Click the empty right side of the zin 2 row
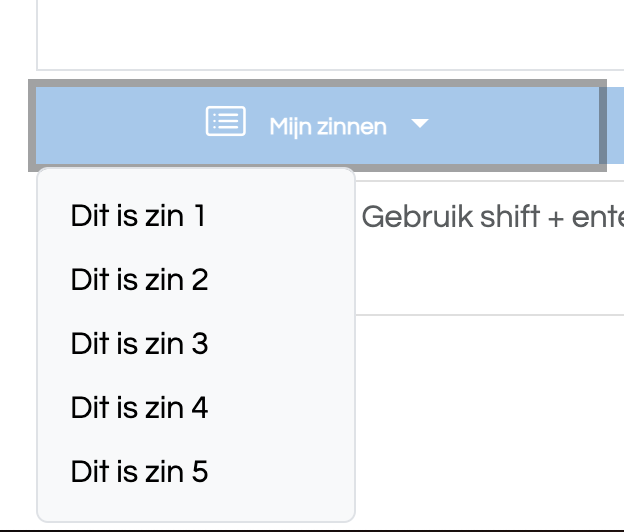This screenshot has height=532, width=624. point(281,280)
